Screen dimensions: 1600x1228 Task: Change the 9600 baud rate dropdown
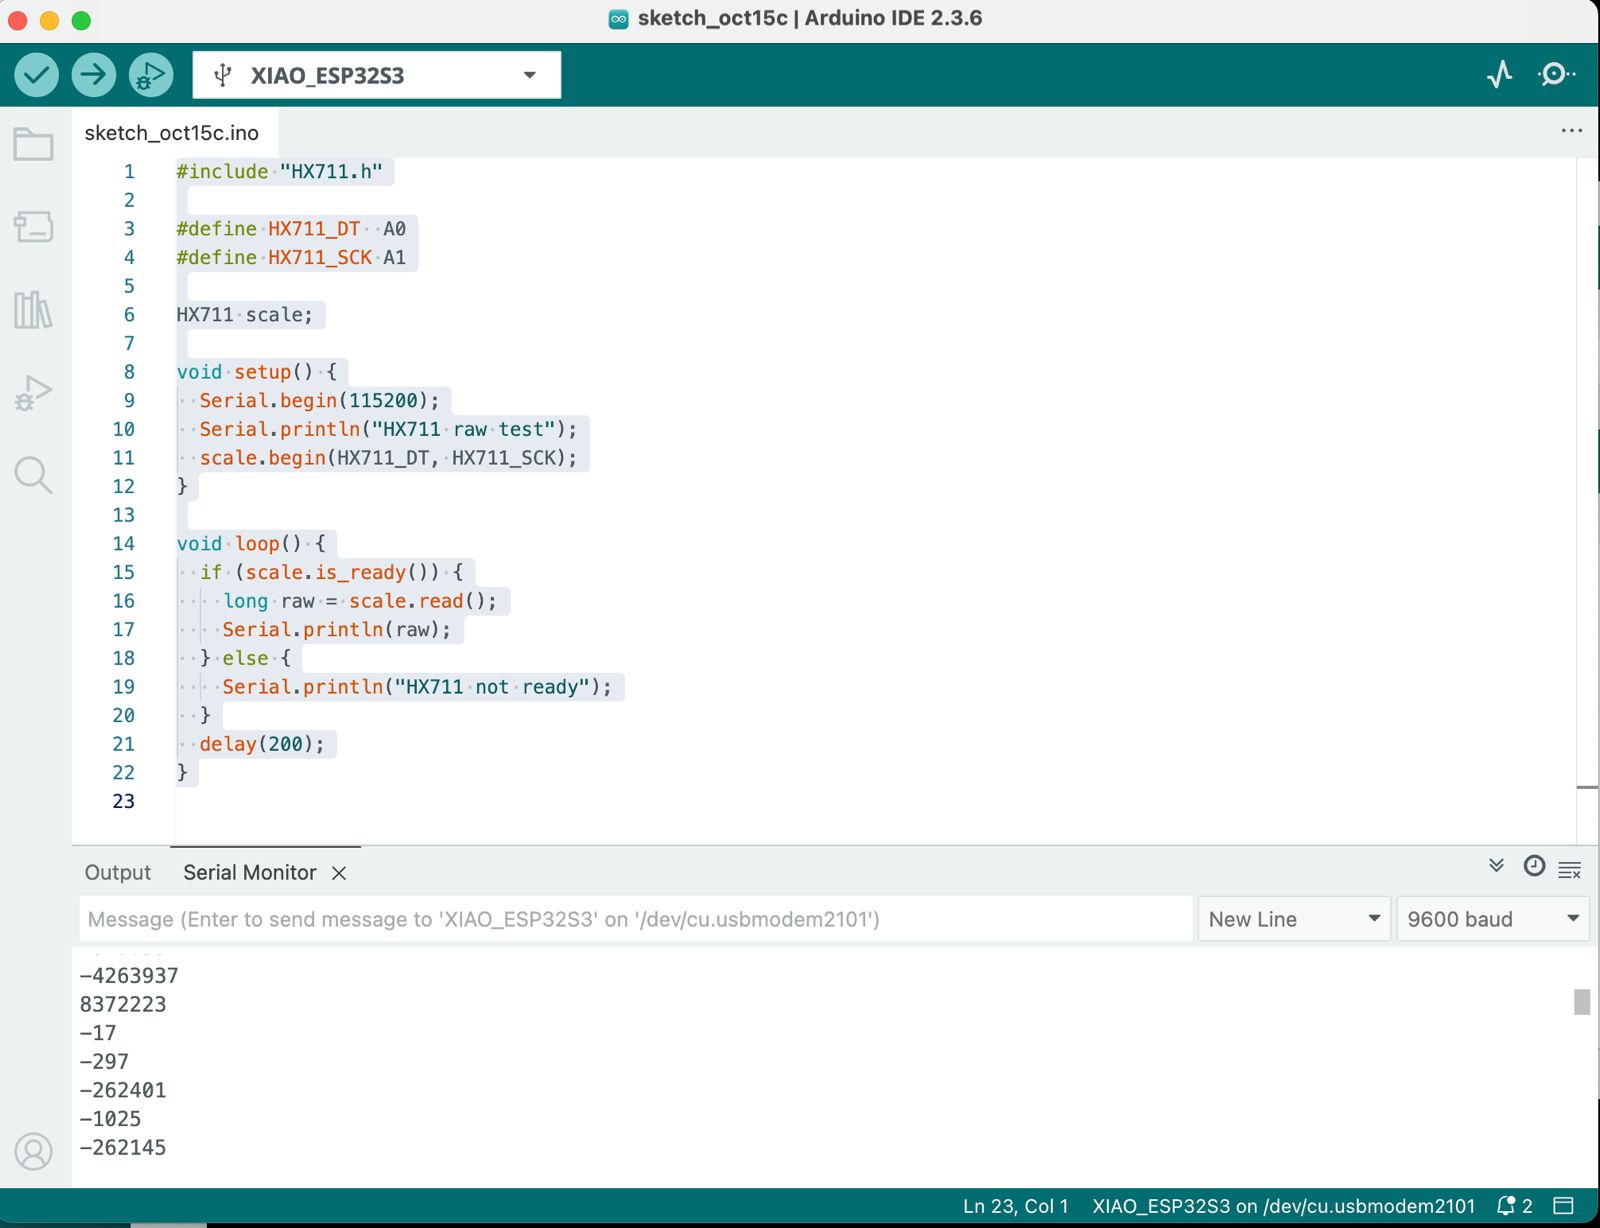1492,919
